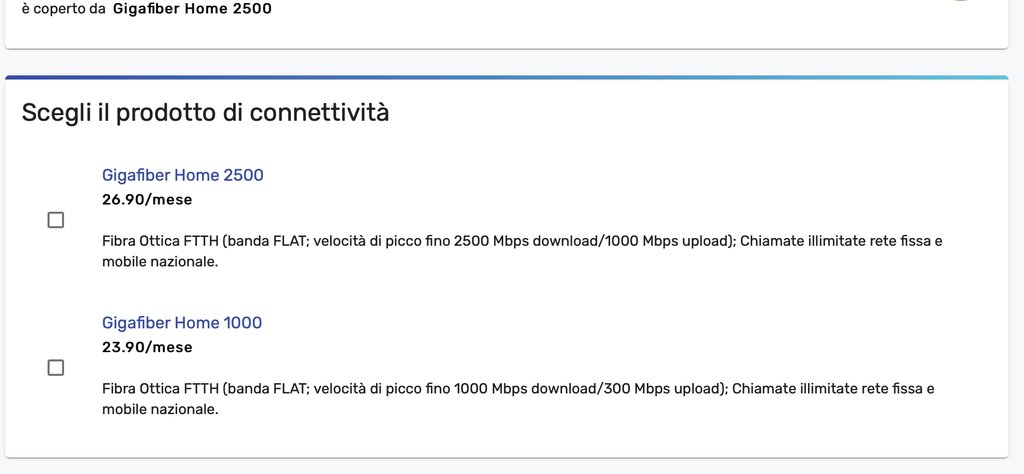The width and height of the screenshot is (1024, 474).
Task: Click the "è coperto da" text
Action: tap(63, 9)
